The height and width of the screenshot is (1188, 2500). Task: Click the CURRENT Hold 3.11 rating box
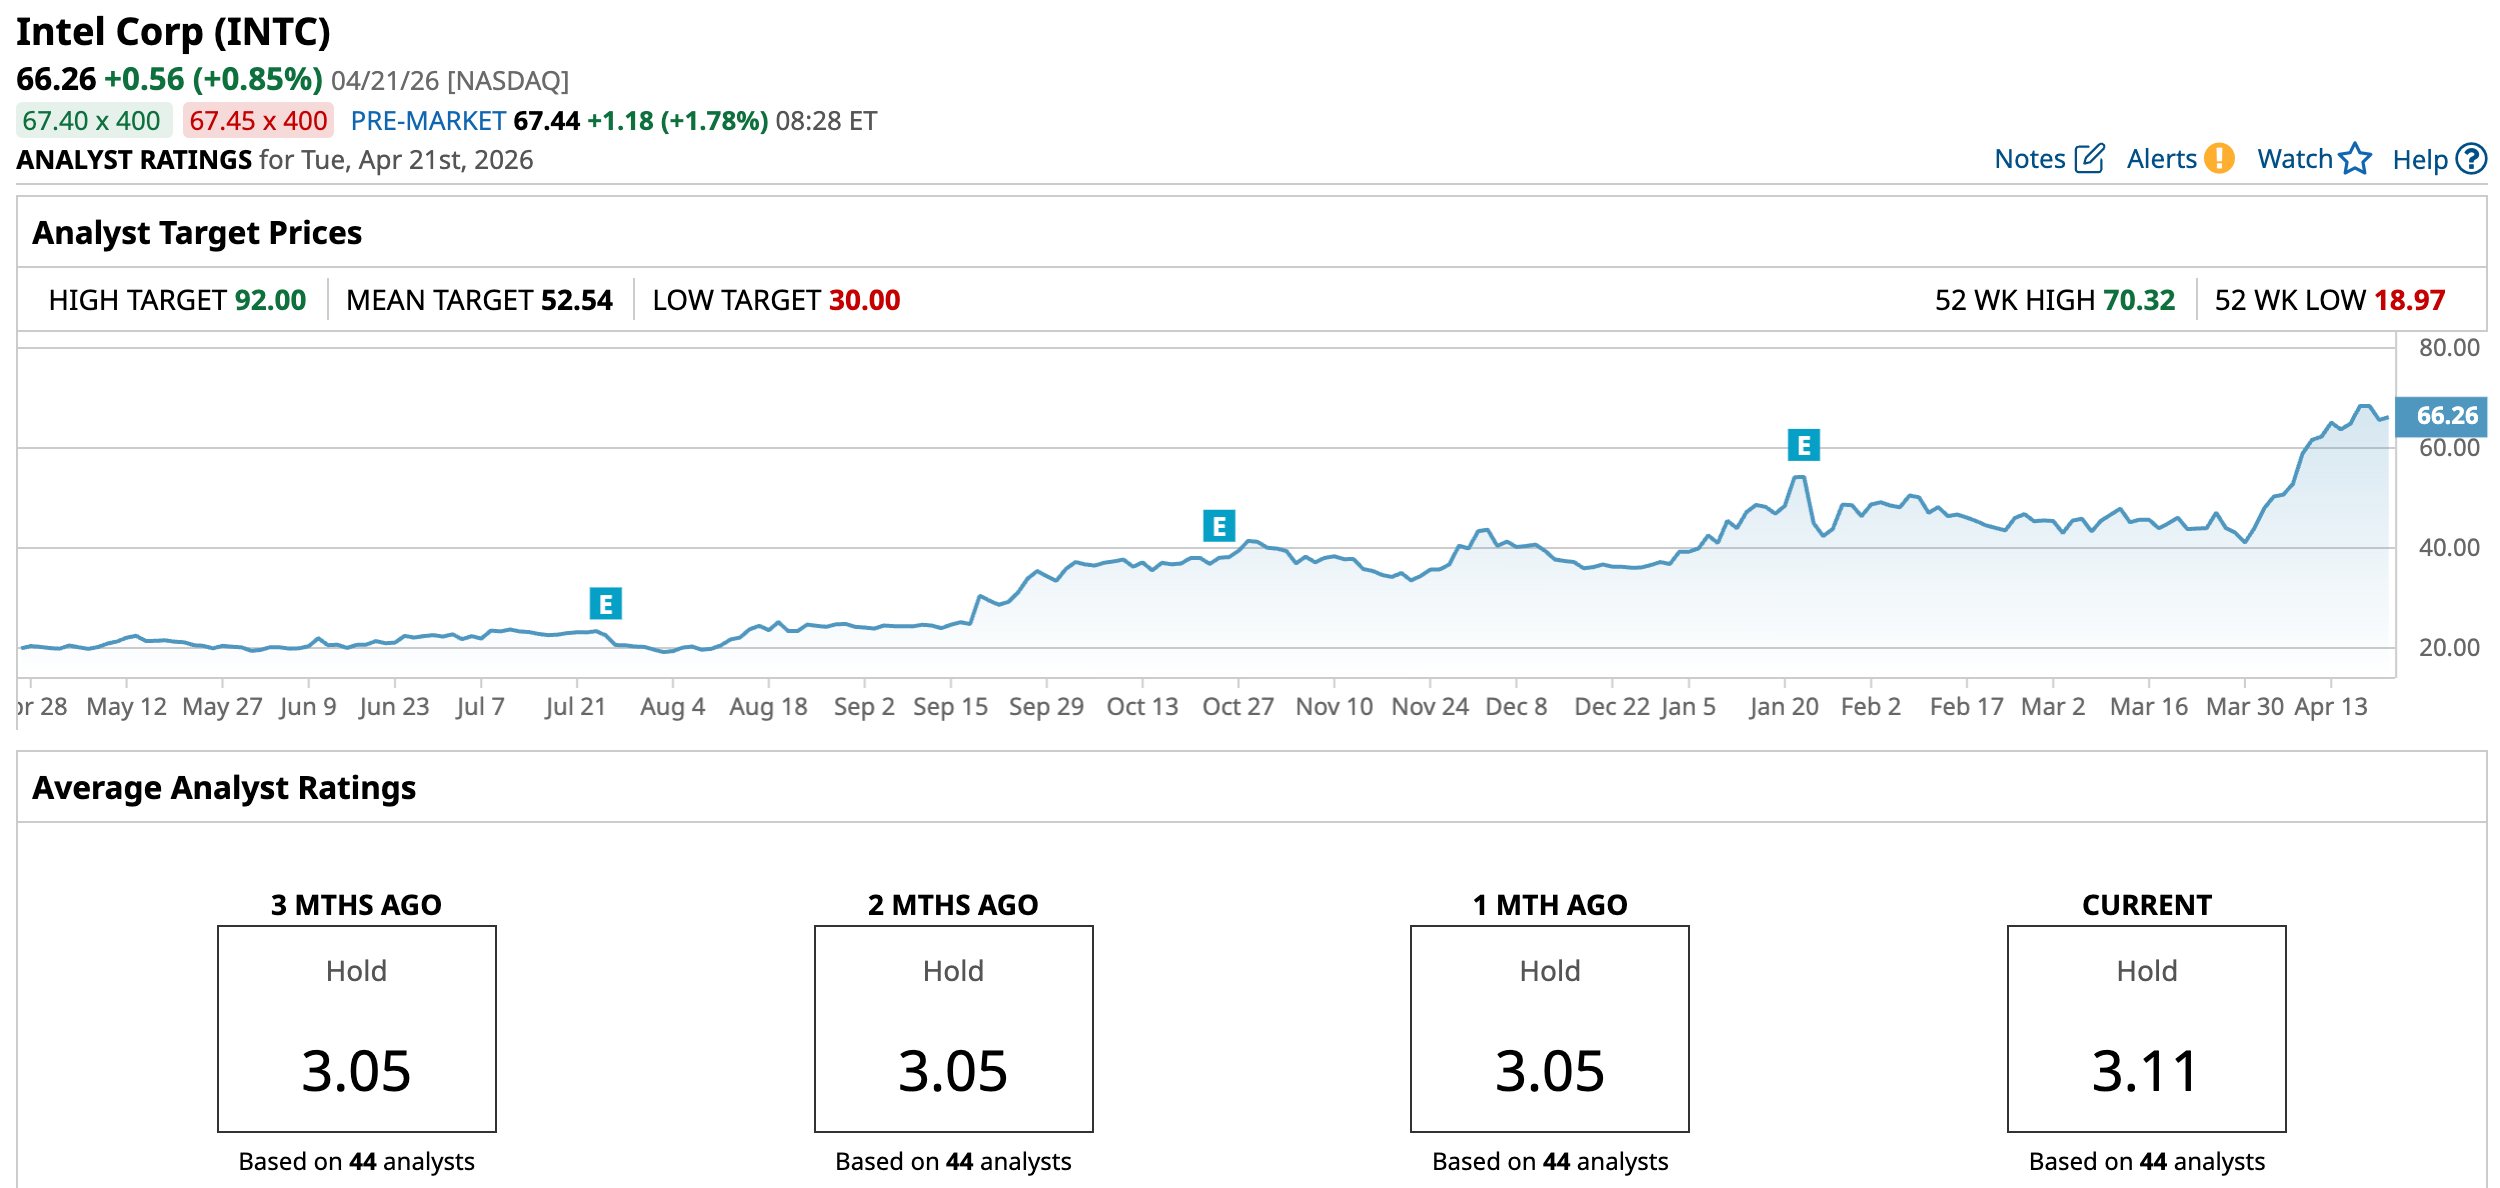click(2146, 1028)
